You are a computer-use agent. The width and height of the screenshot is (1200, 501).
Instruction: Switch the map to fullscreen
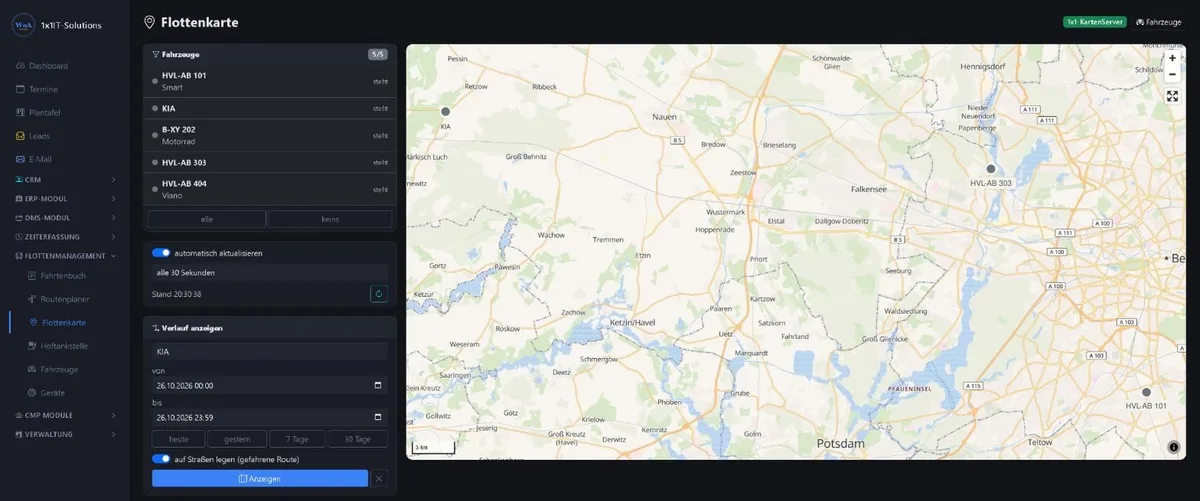click(x=1172, y=96)
